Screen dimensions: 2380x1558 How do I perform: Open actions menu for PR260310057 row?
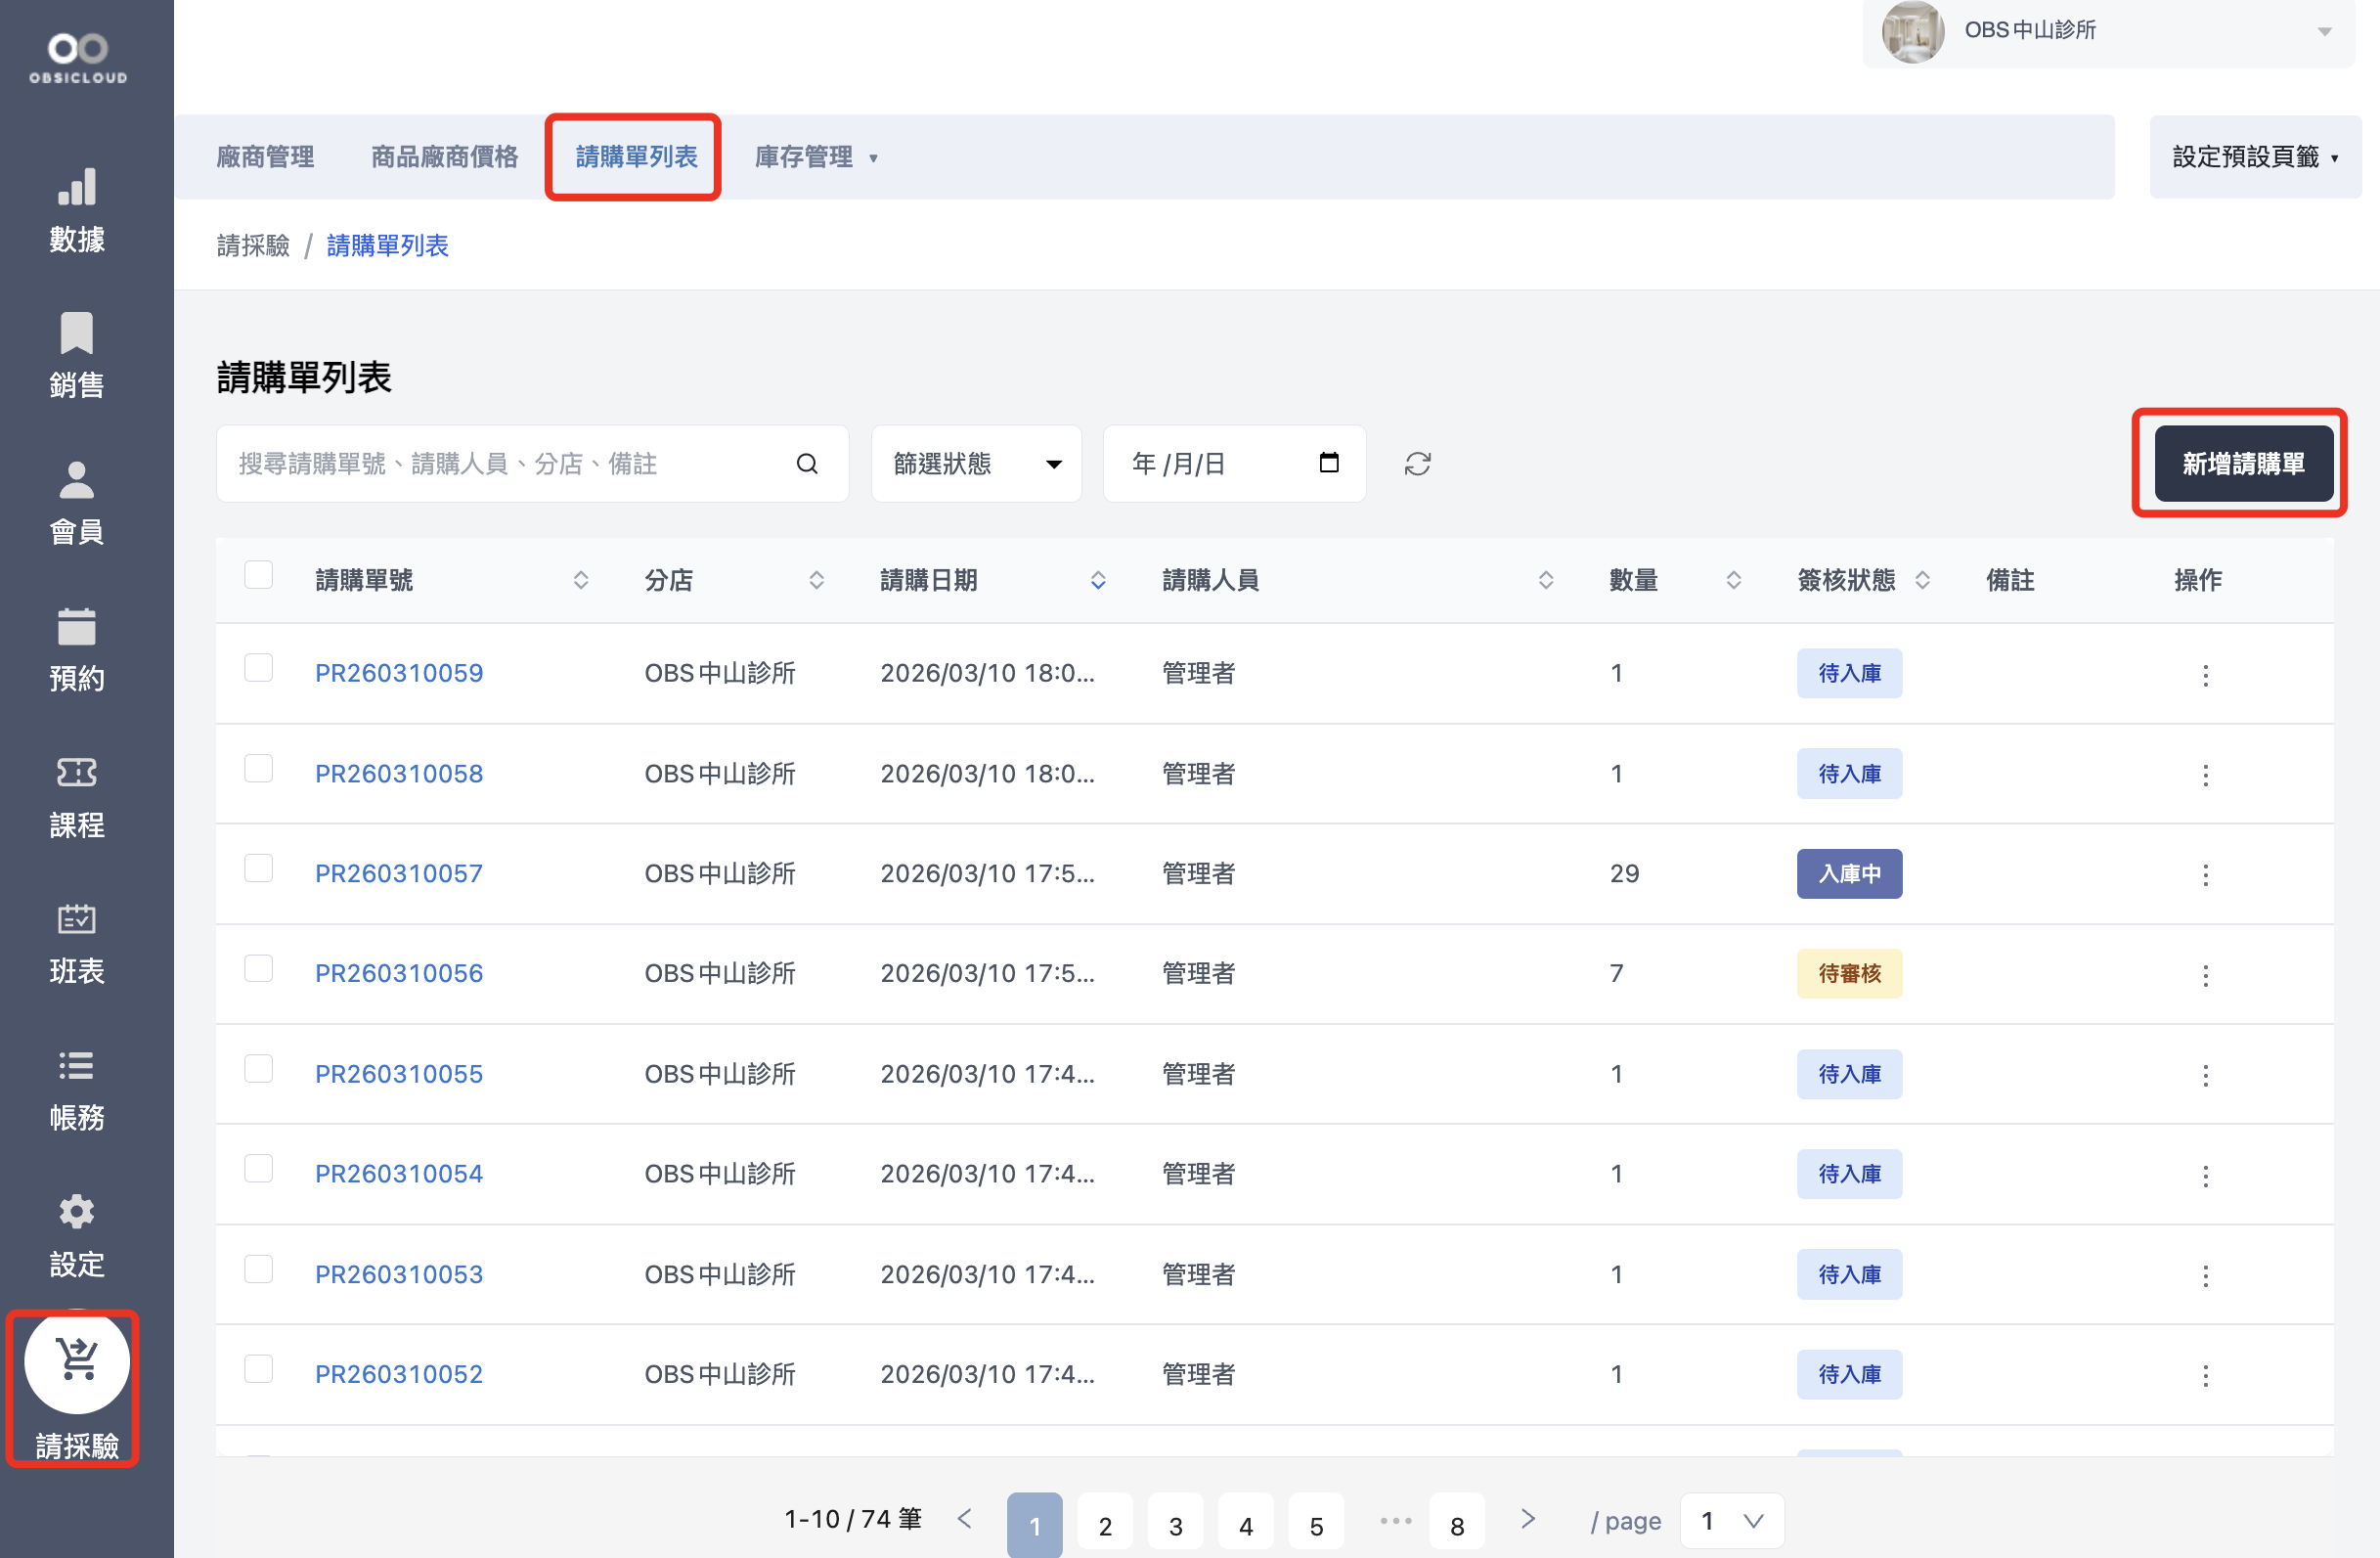pos(2205,875)
